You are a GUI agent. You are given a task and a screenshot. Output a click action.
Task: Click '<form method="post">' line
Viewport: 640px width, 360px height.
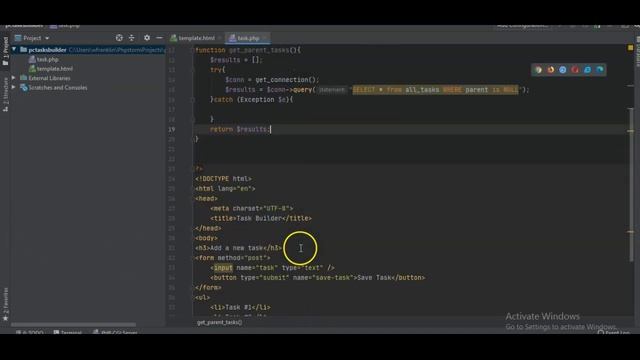[233, 258]
